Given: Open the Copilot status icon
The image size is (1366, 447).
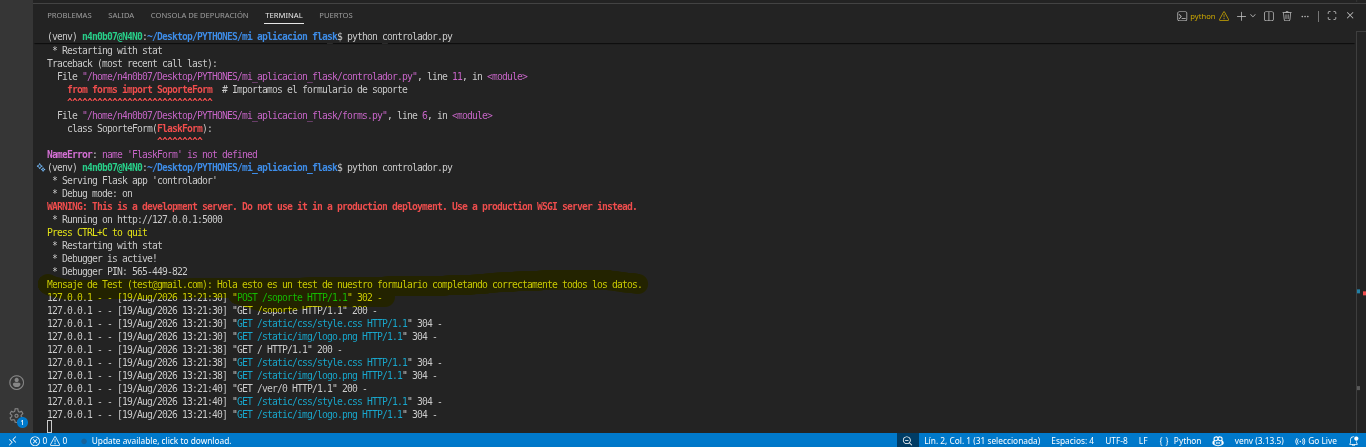Looking at the screenshot, I should [1219, 440].
